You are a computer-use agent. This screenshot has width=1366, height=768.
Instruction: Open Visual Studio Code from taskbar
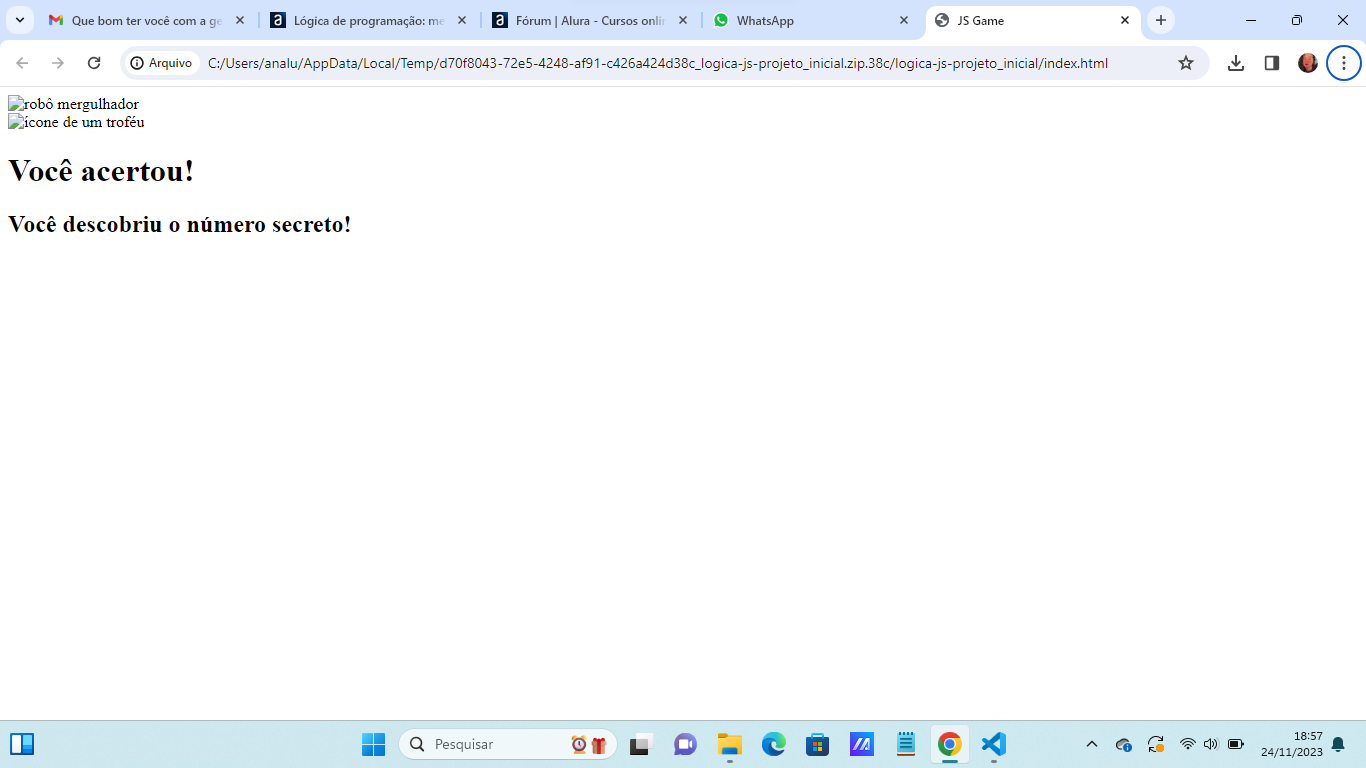click(993, 744)
